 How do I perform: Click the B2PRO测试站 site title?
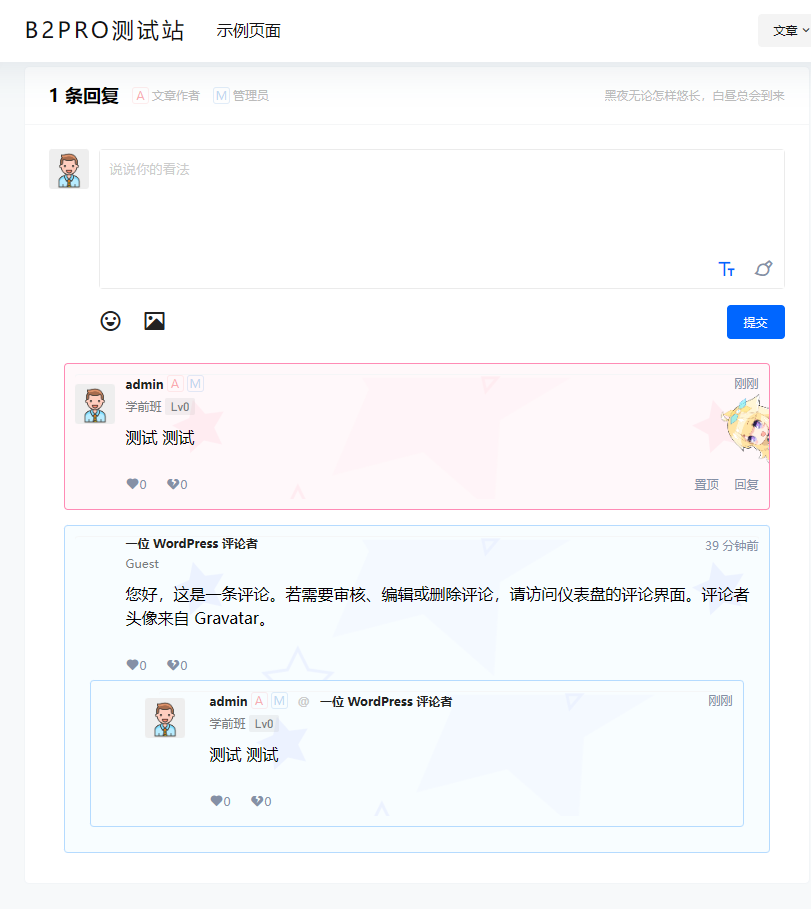point(104,29)
